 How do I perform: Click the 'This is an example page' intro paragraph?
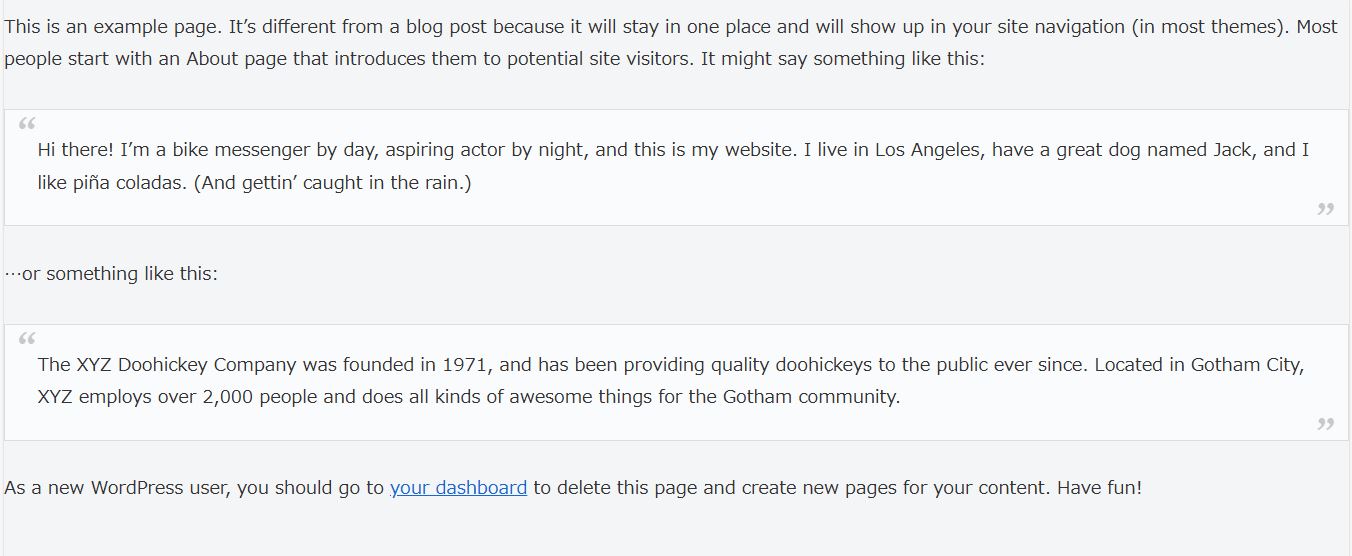(x=671, y=42)
